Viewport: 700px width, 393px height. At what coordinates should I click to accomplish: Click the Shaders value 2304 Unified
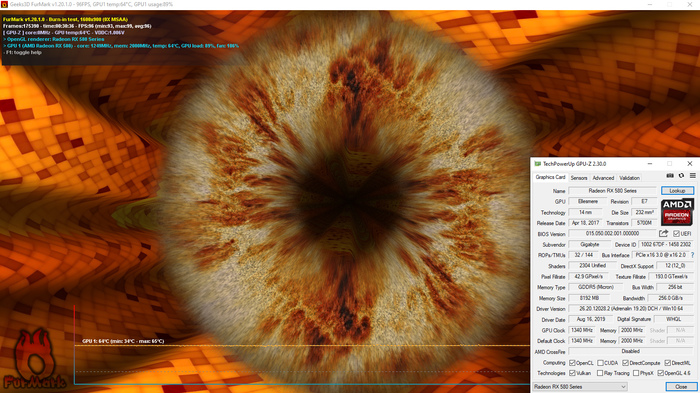point(592,266)
